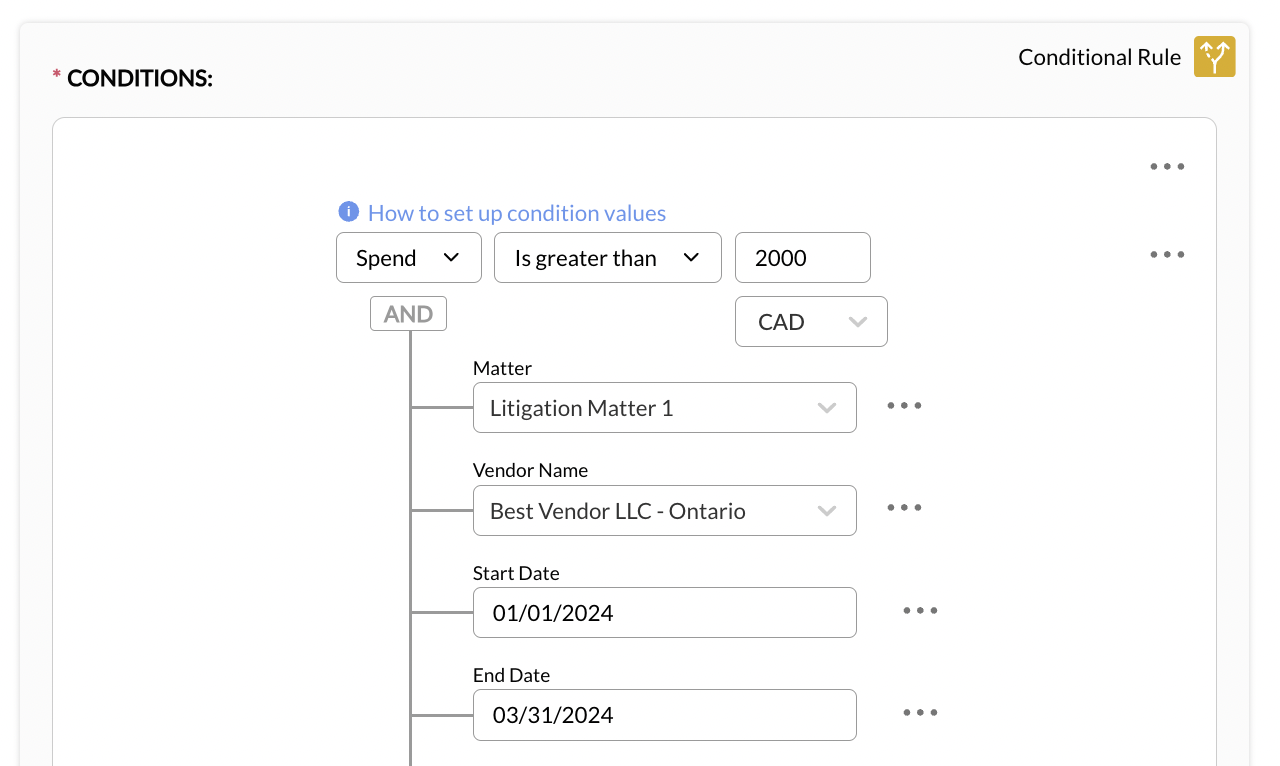Open the Vendor Name condition three-dot menu

click(904, 508)
